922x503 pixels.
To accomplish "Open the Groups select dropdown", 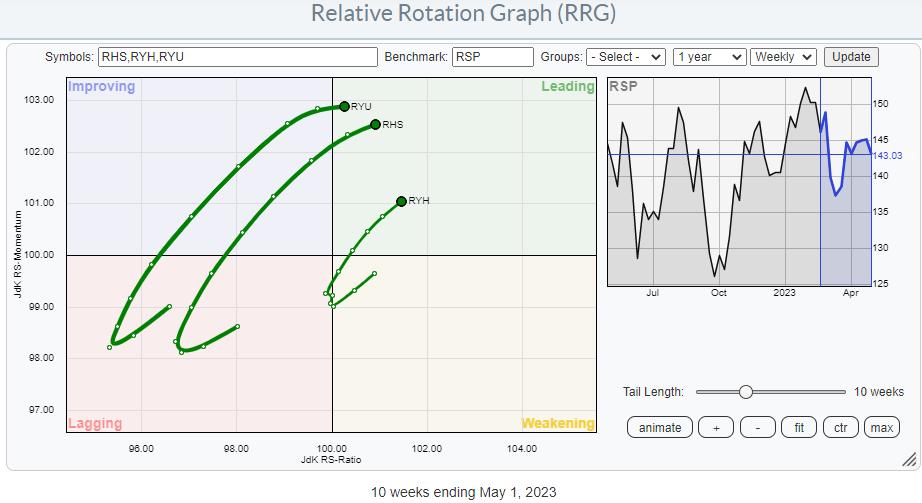I will pos(626,57).
